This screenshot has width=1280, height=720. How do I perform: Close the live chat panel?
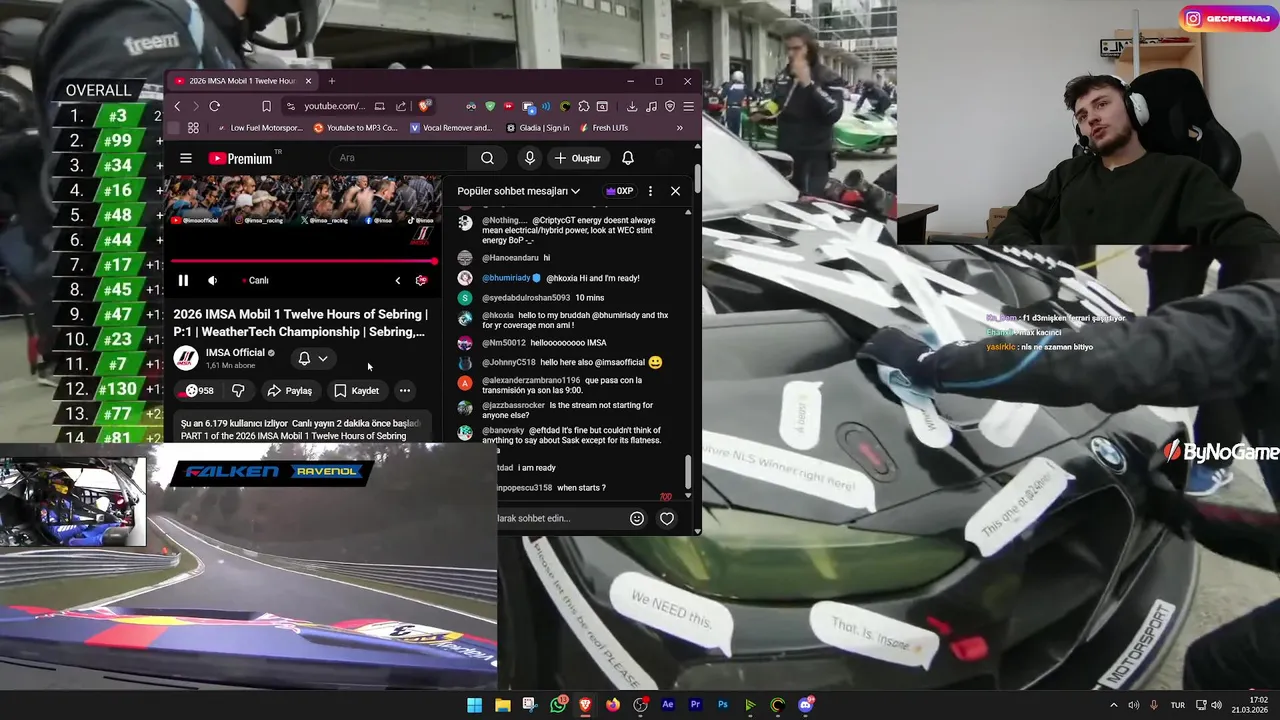tap(675, 191)
